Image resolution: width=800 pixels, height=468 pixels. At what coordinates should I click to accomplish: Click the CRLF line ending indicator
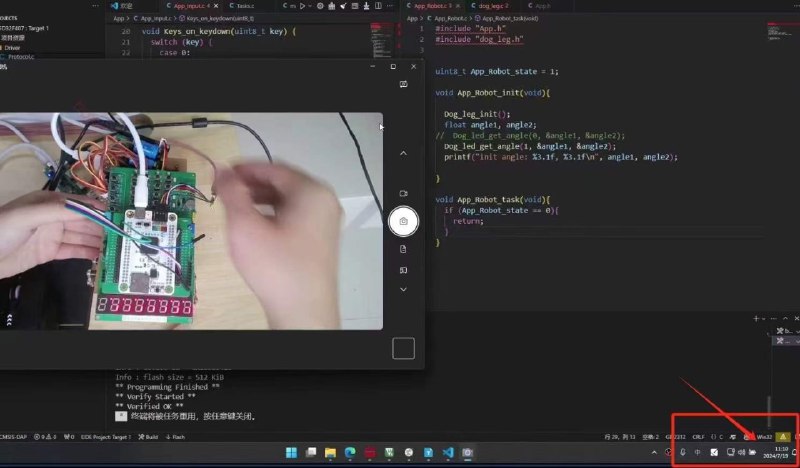(x=698, y=437)
